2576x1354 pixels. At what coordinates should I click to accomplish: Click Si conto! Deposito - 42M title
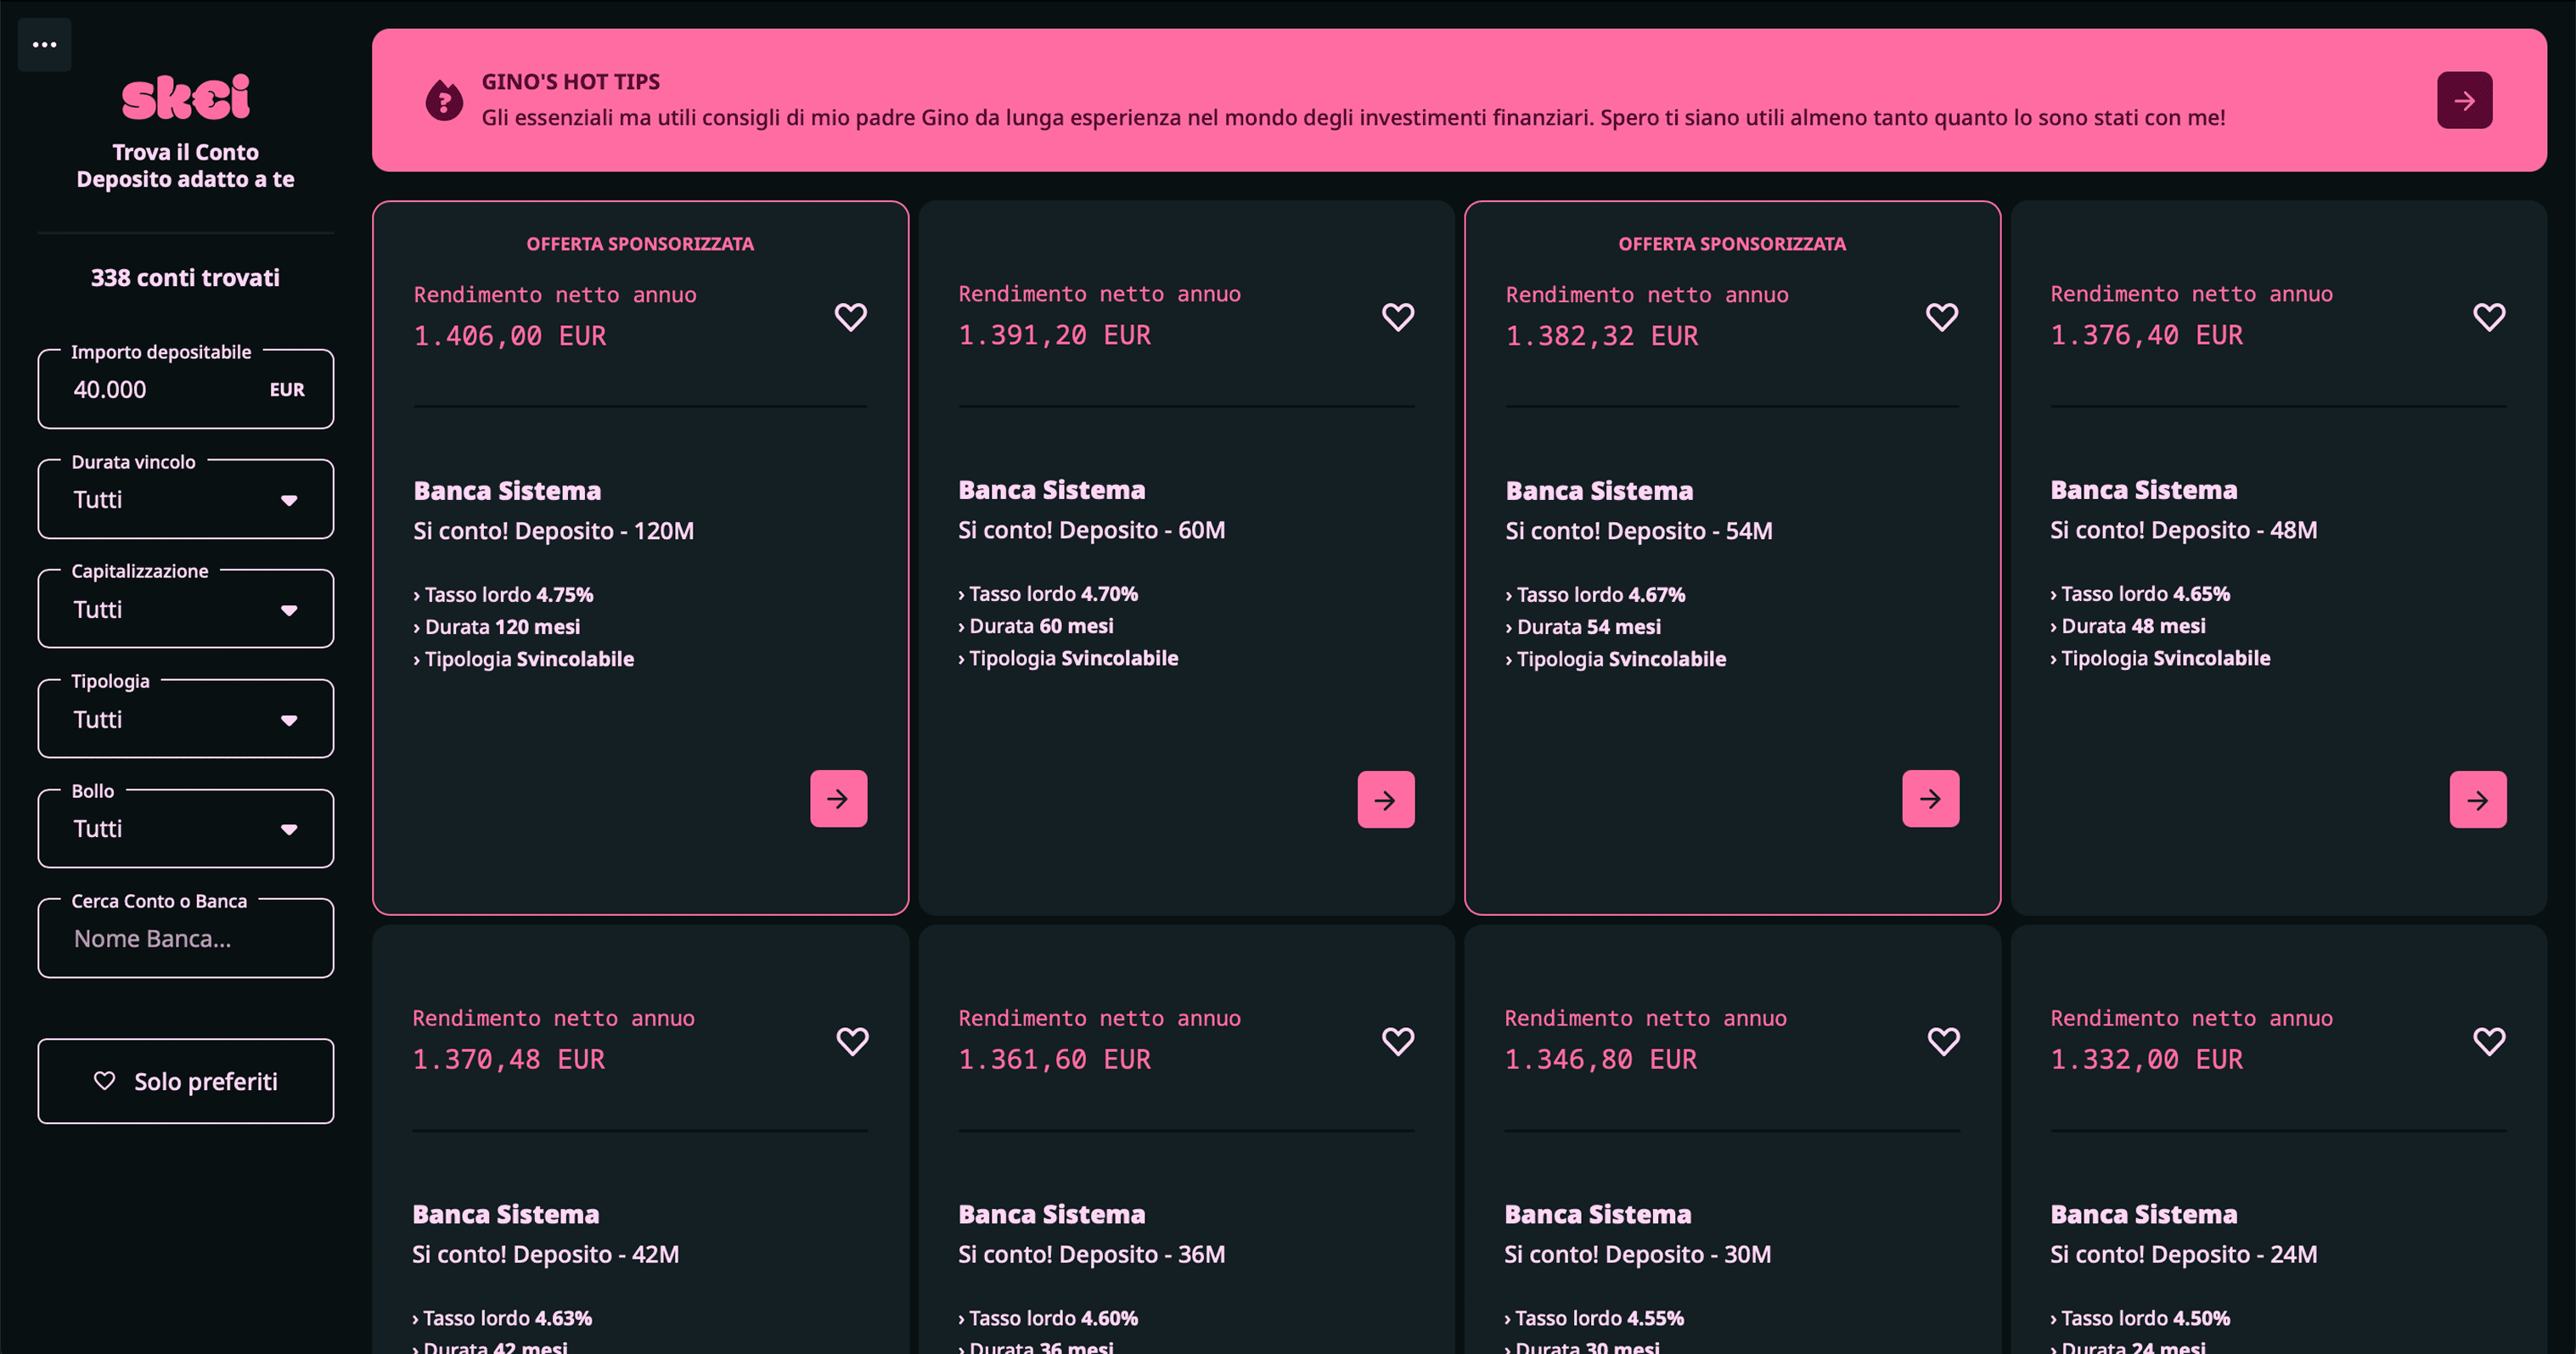[x=545, y=1255]
